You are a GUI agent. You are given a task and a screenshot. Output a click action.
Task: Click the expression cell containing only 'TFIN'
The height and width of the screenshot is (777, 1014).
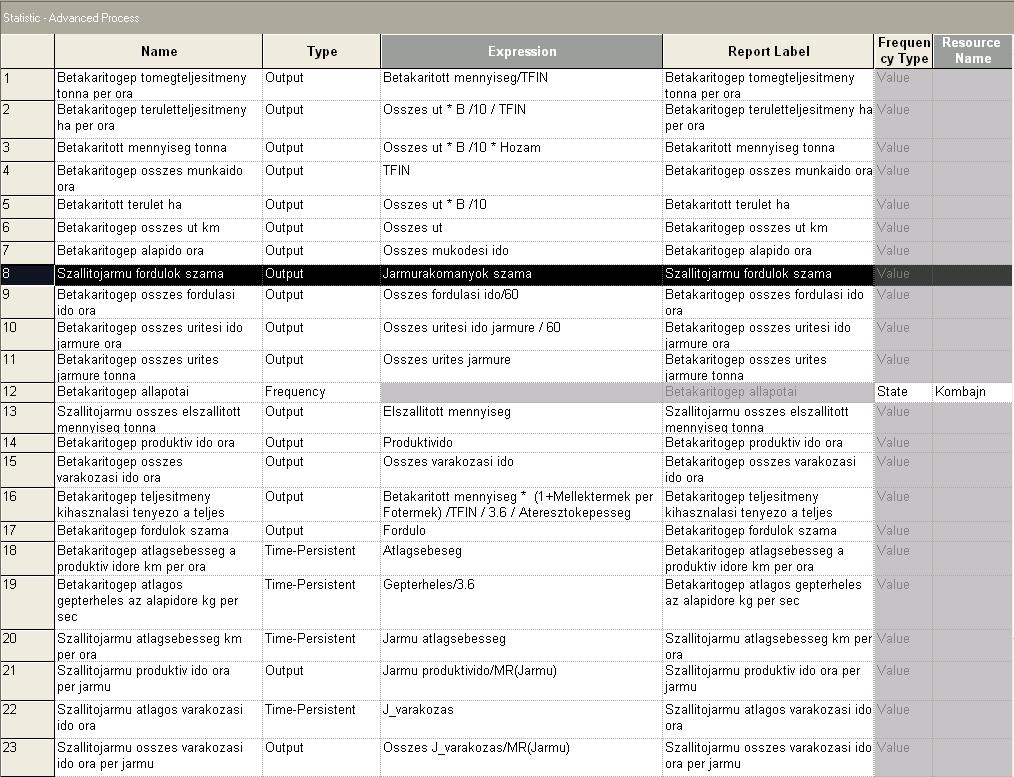pos(521,178)
